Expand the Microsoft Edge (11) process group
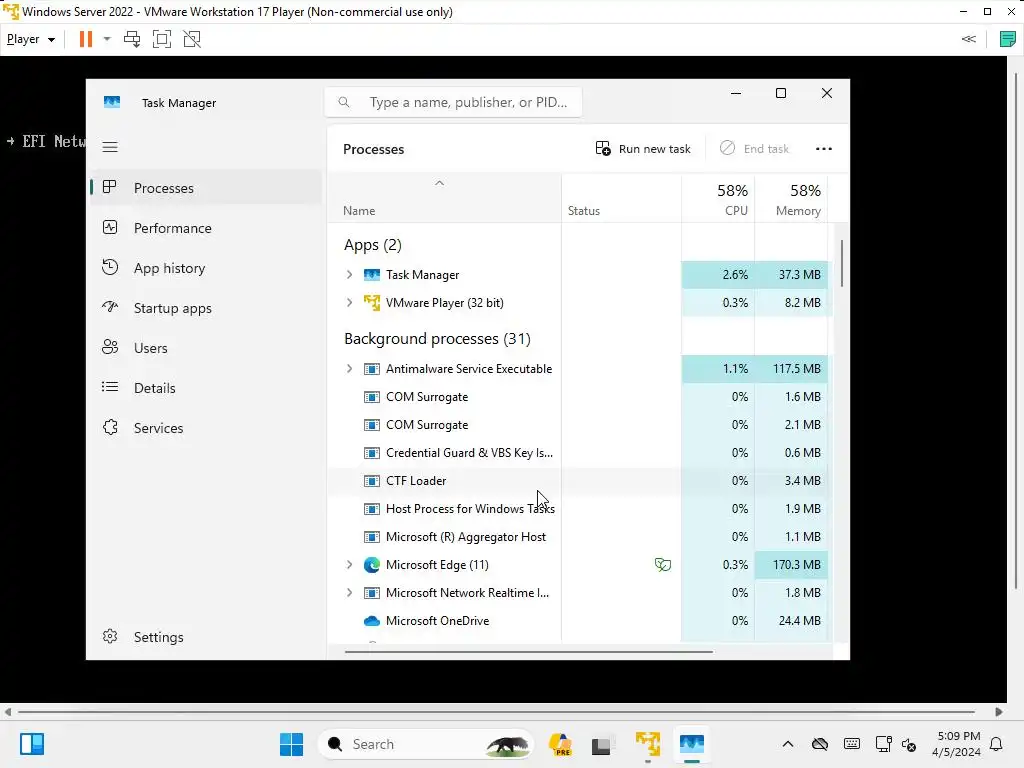The image size is (1024, 768). (x=349, y=565)
